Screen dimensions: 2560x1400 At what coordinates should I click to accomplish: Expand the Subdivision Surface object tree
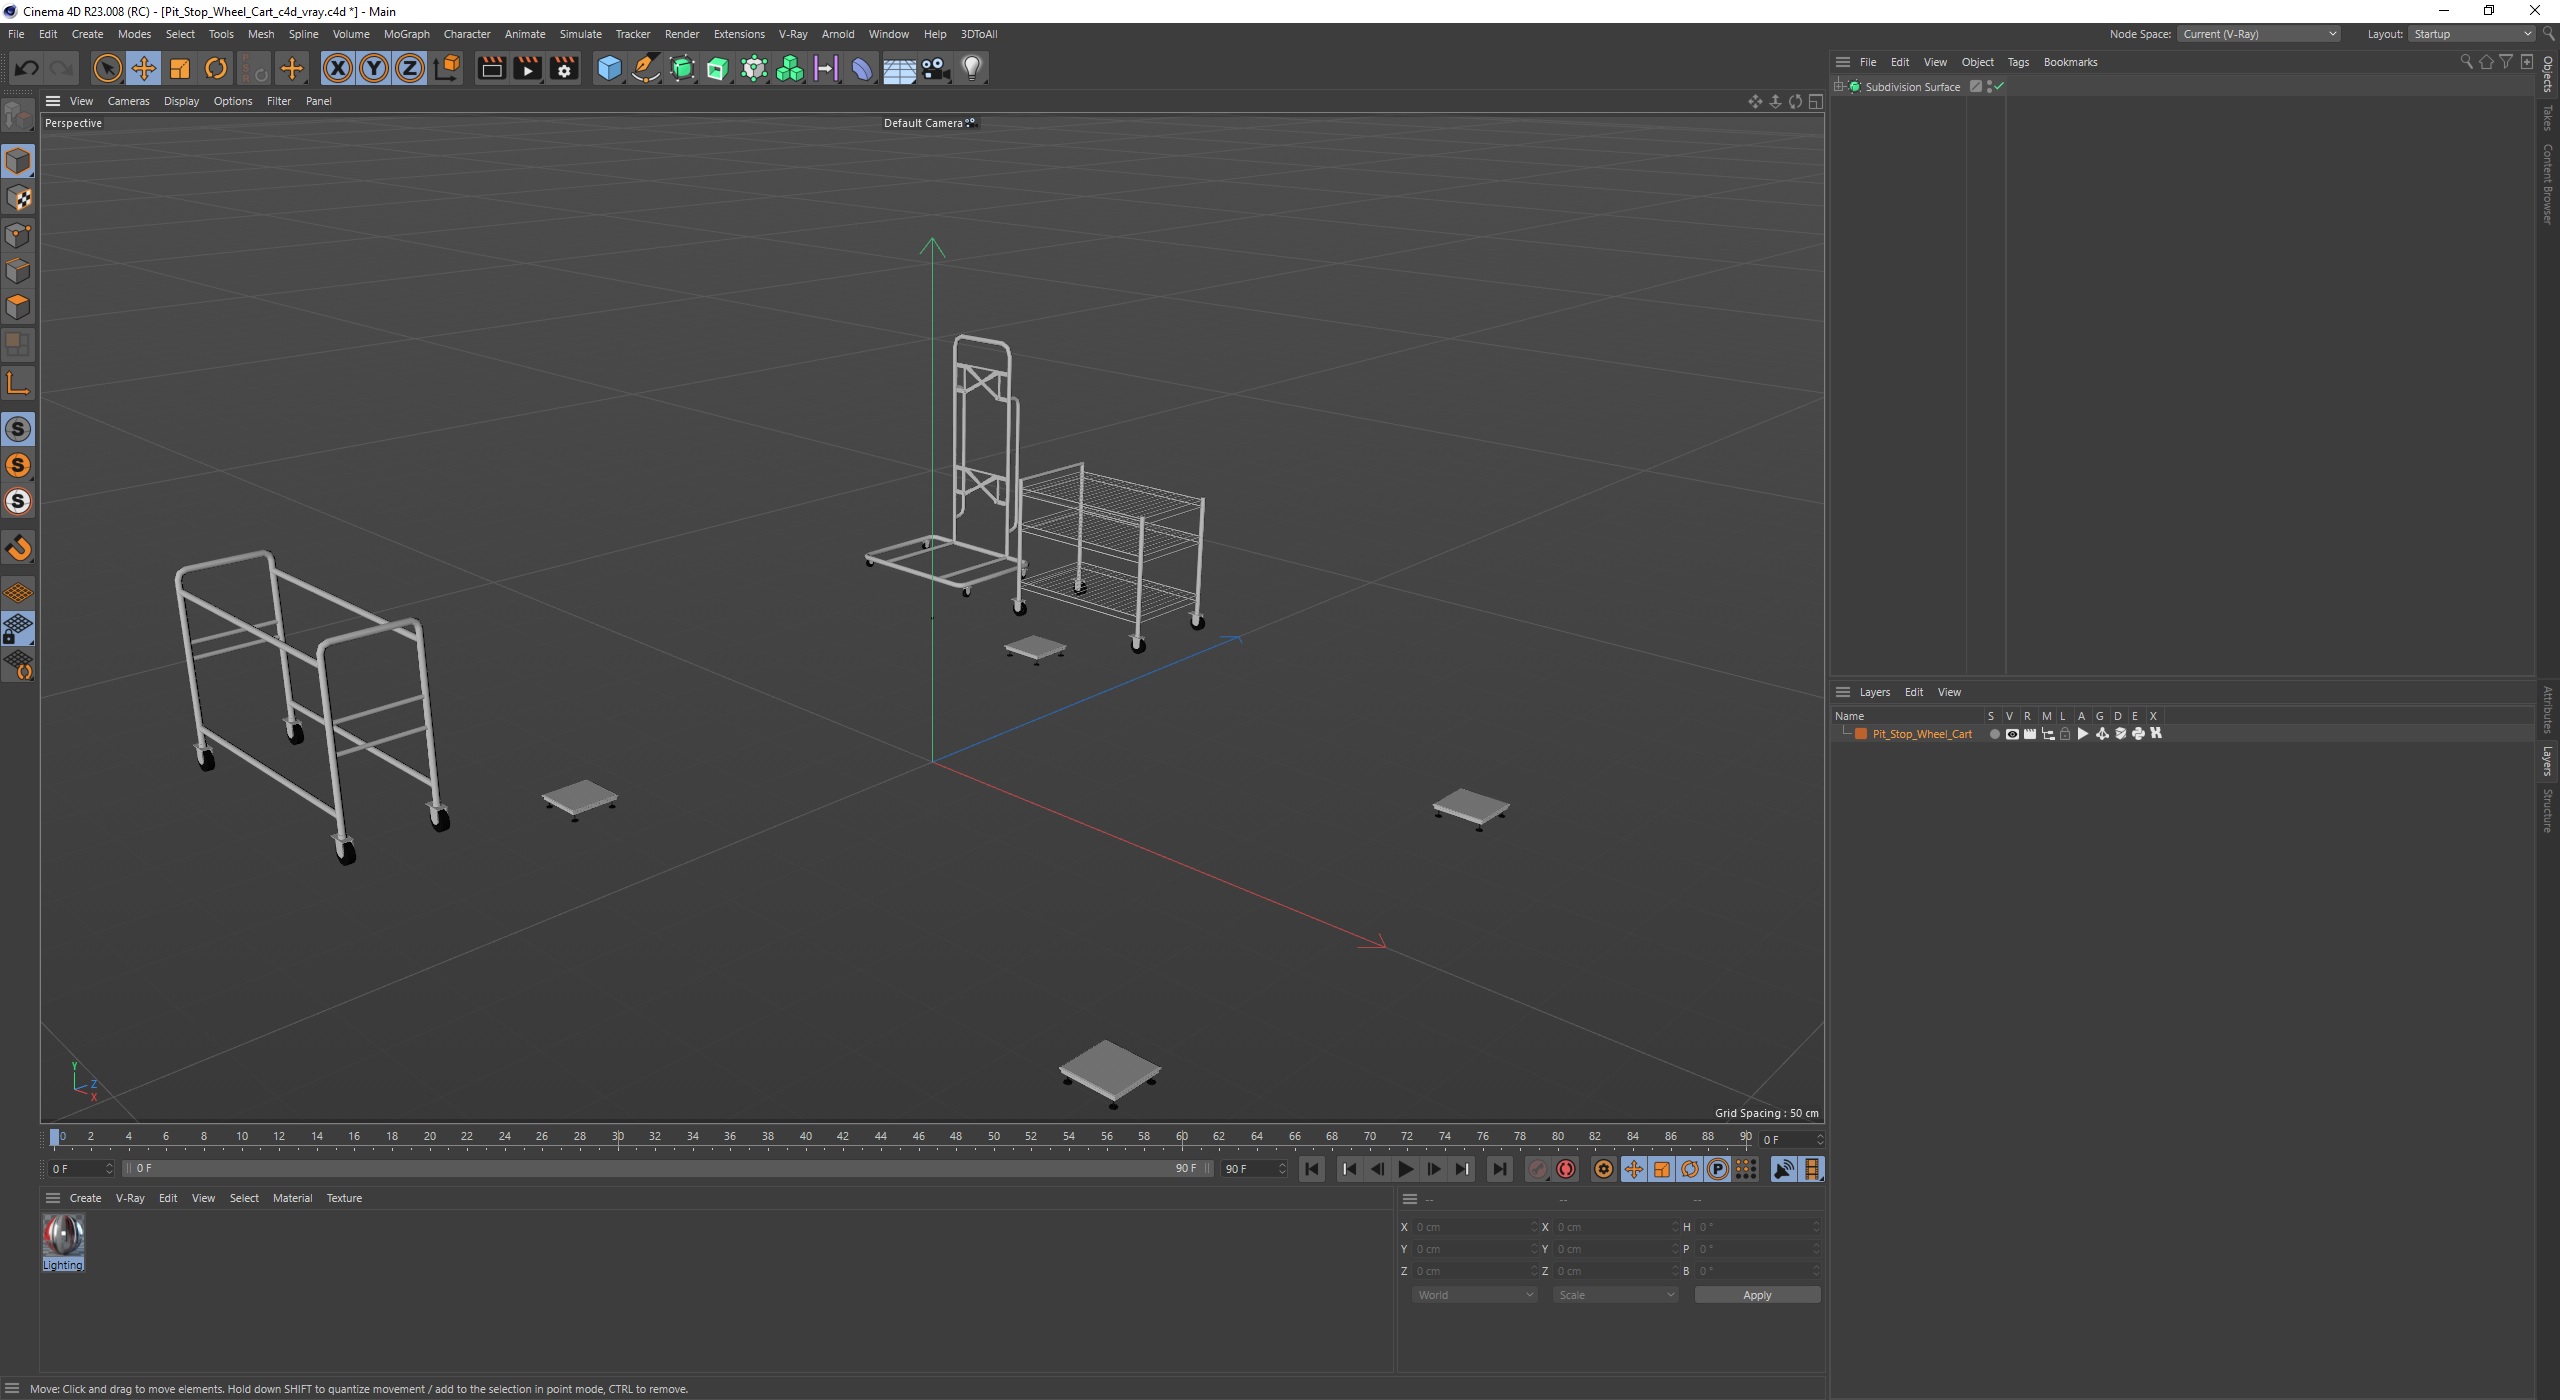pos(1839,87)
